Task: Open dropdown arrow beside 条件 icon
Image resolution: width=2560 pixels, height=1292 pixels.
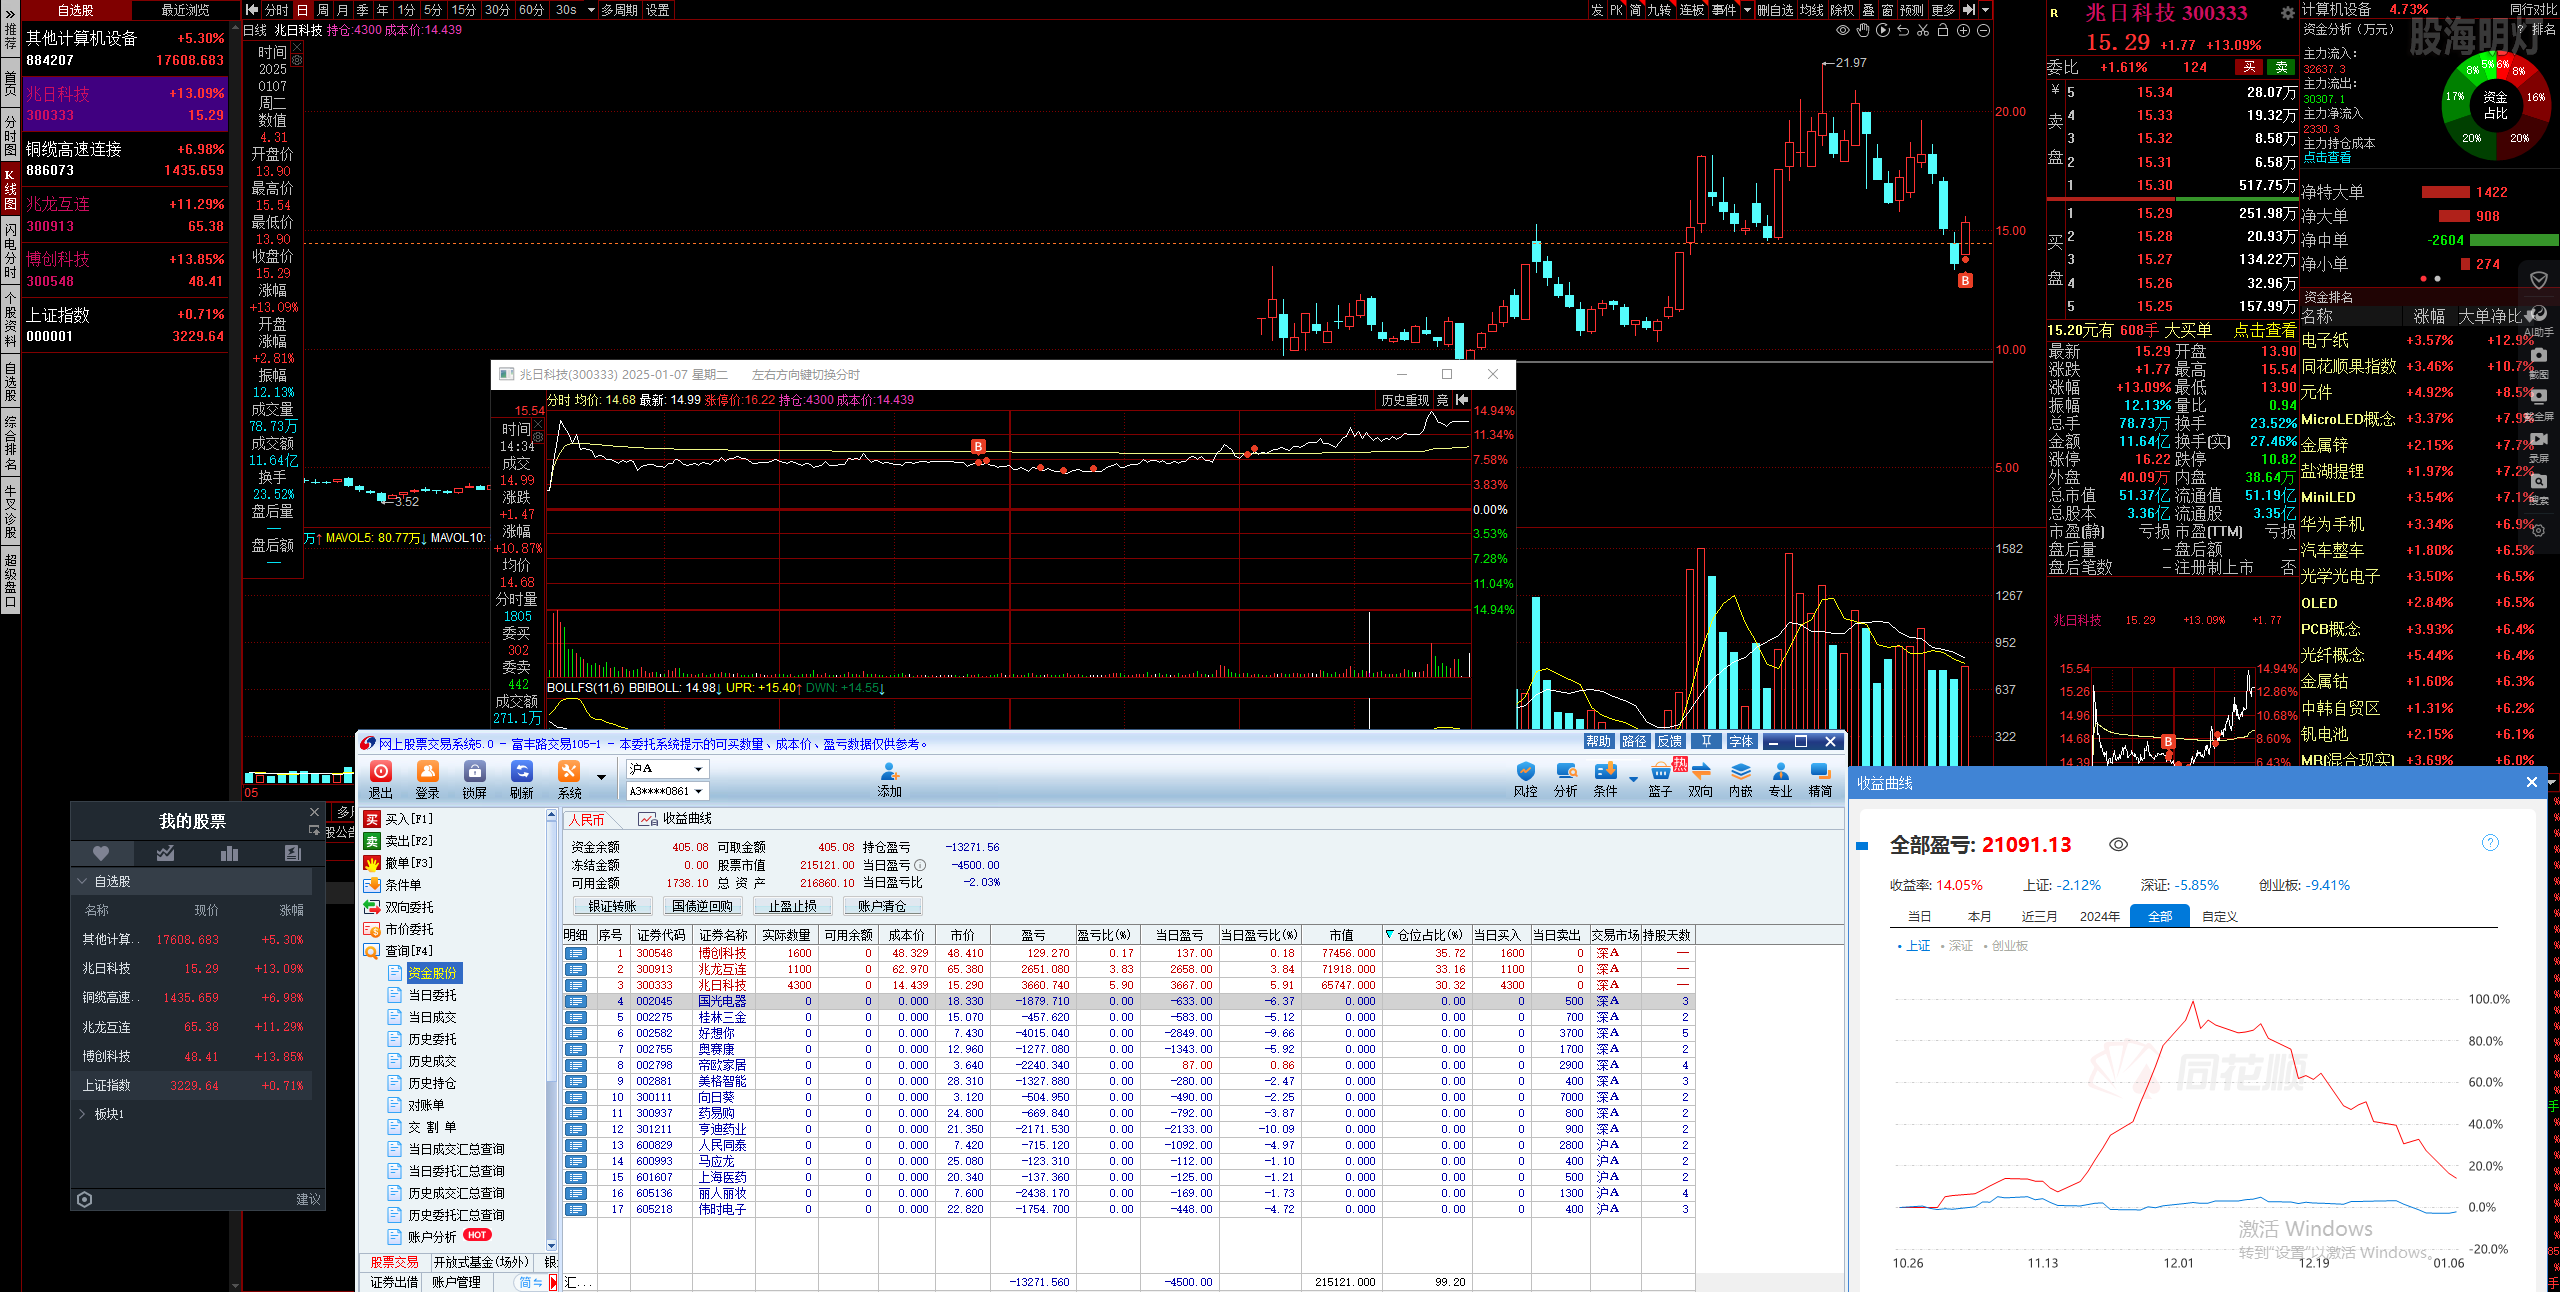Action: pos(1633,779)
